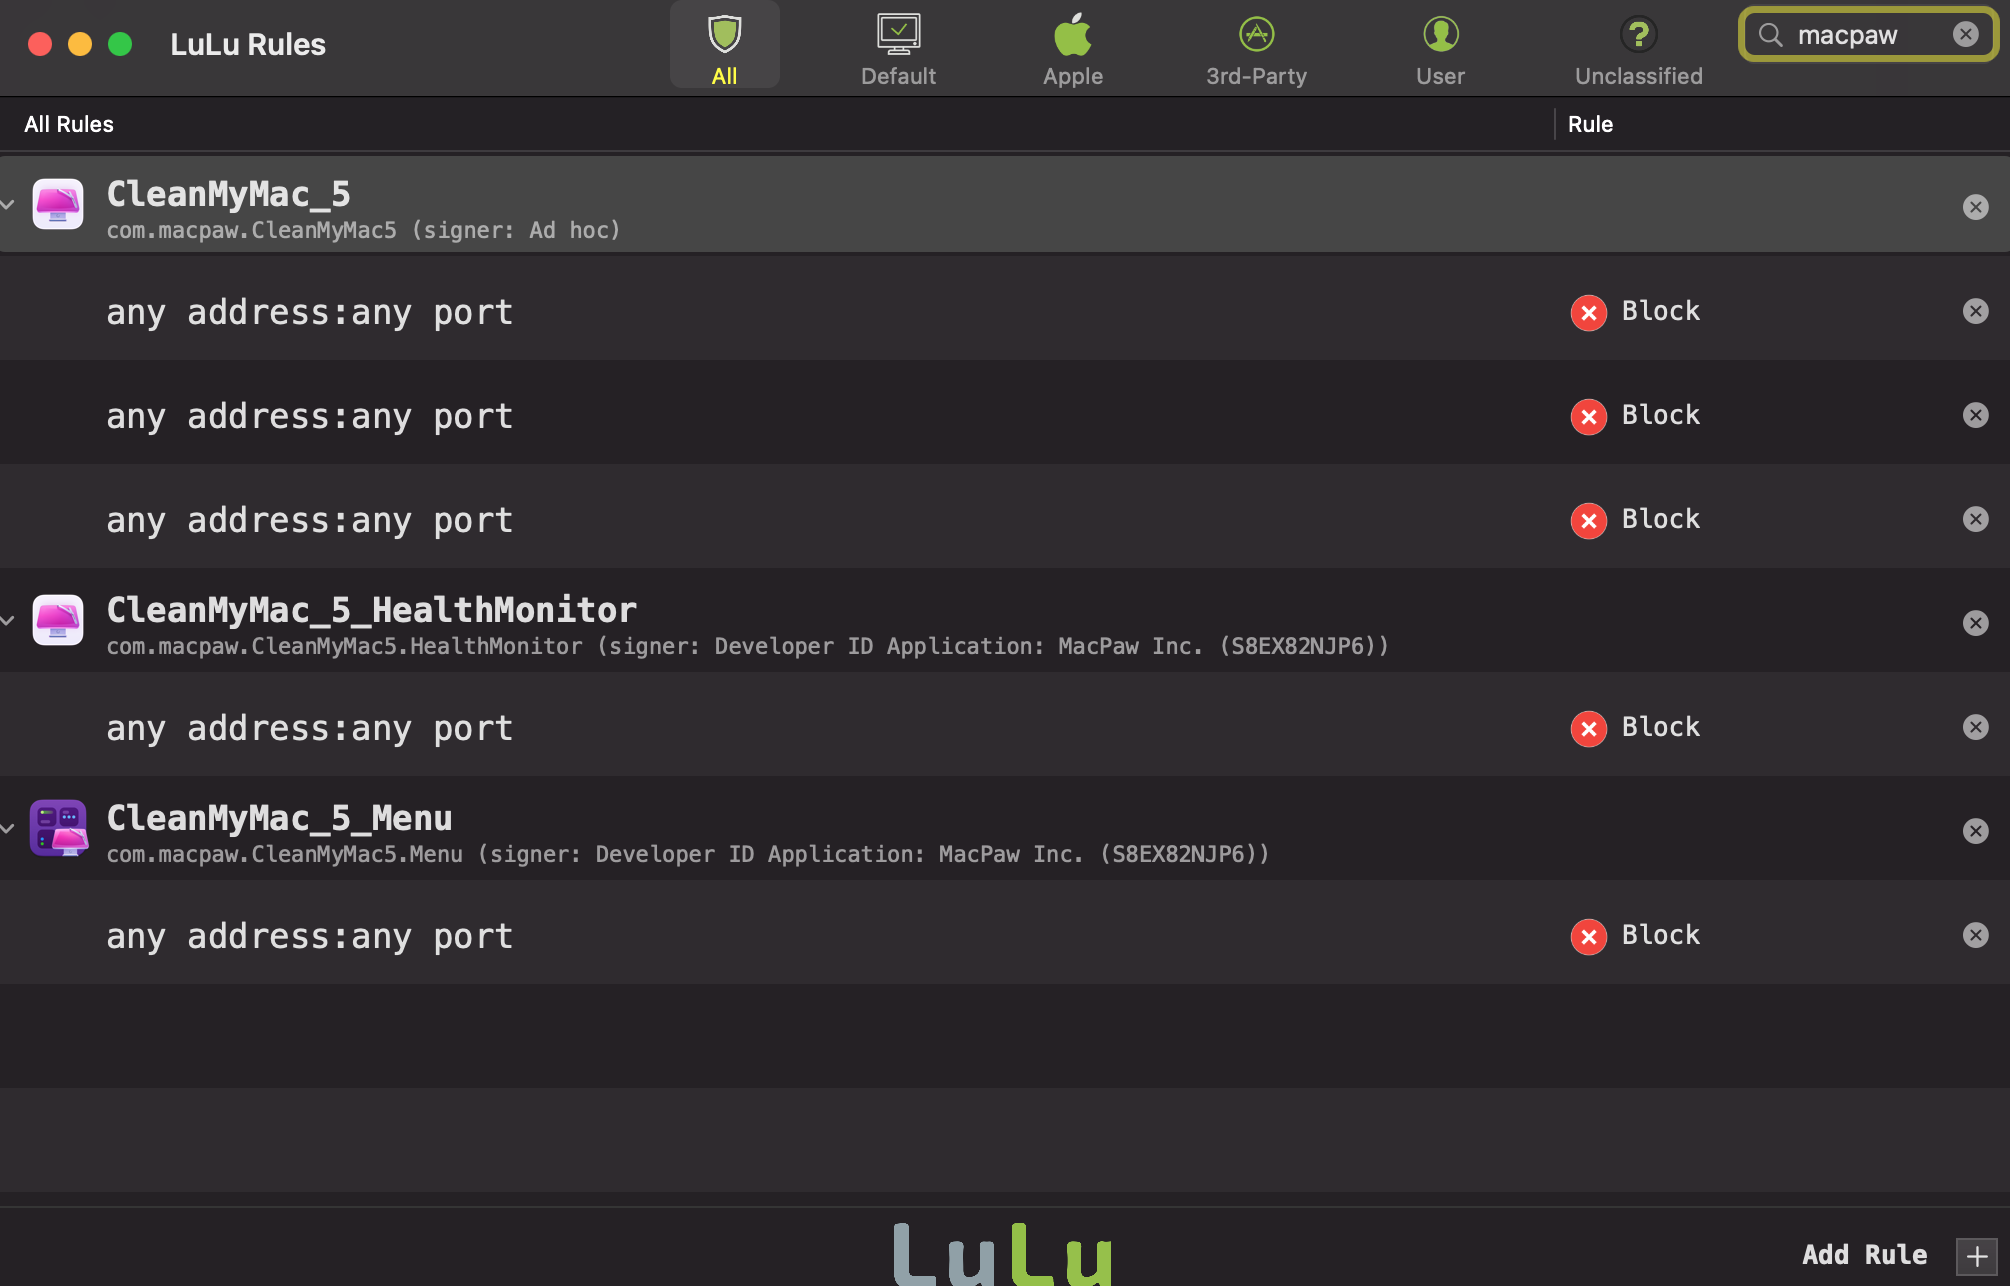Click the CleanMyMac_5_Menu app icon

(58, 828)
